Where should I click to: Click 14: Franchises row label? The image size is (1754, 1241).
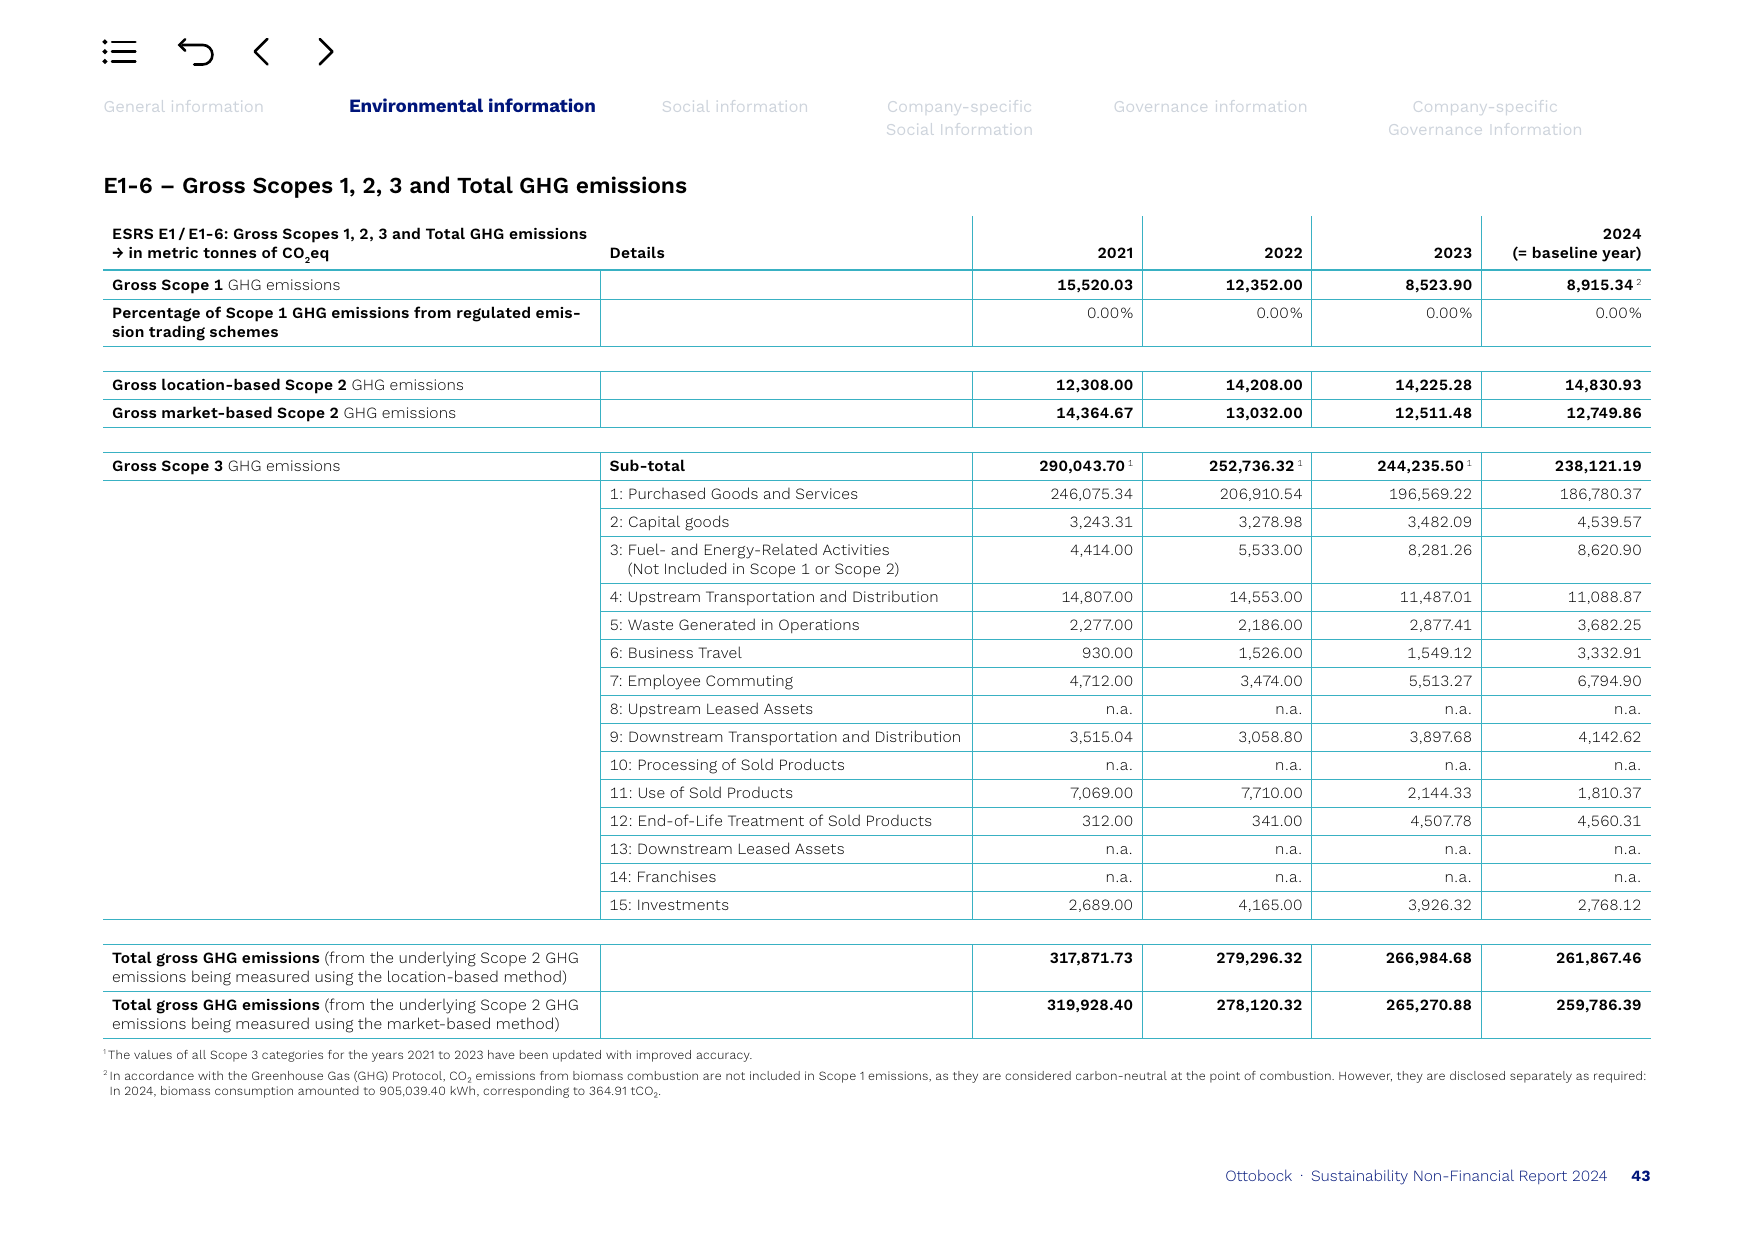tap(663, 877)
